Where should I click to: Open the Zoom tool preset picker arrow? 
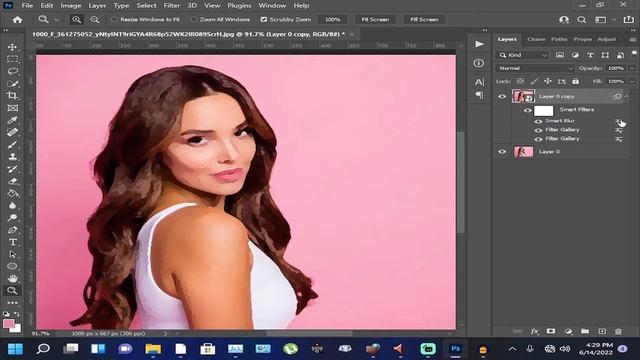56,20
